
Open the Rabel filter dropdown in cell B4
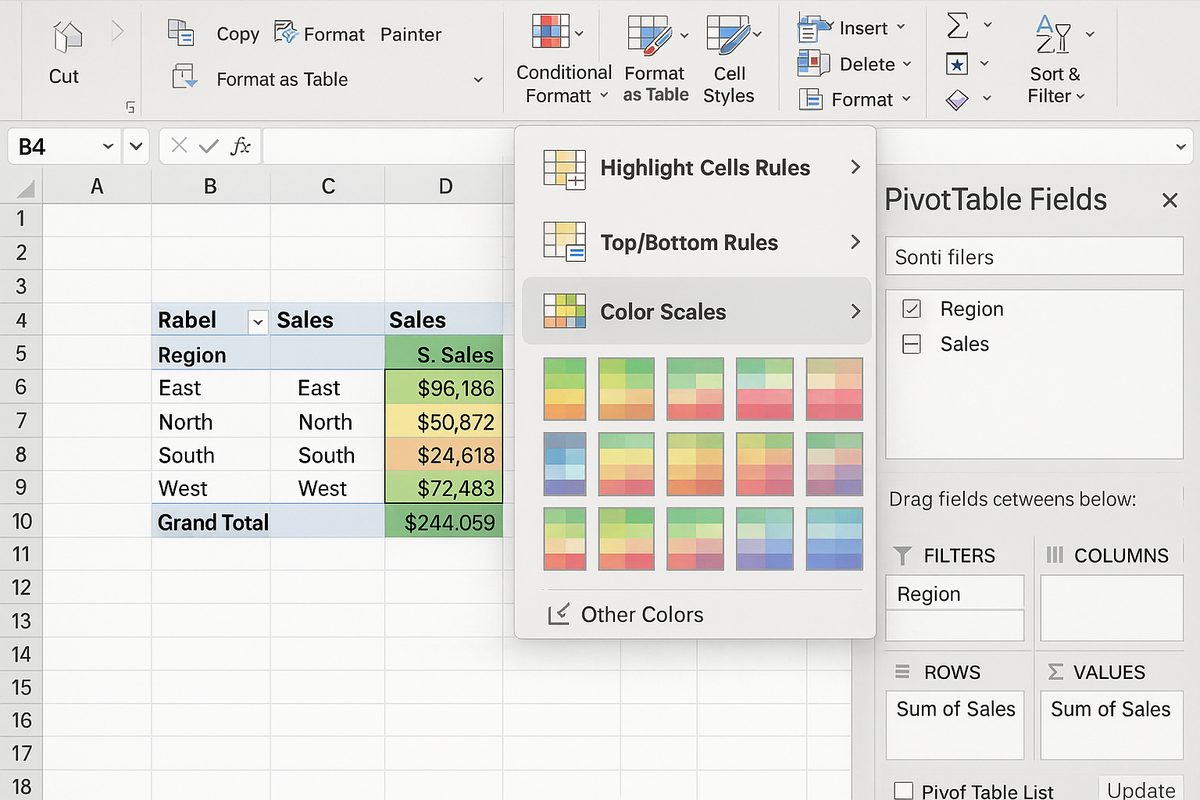[x=258, y=321]
